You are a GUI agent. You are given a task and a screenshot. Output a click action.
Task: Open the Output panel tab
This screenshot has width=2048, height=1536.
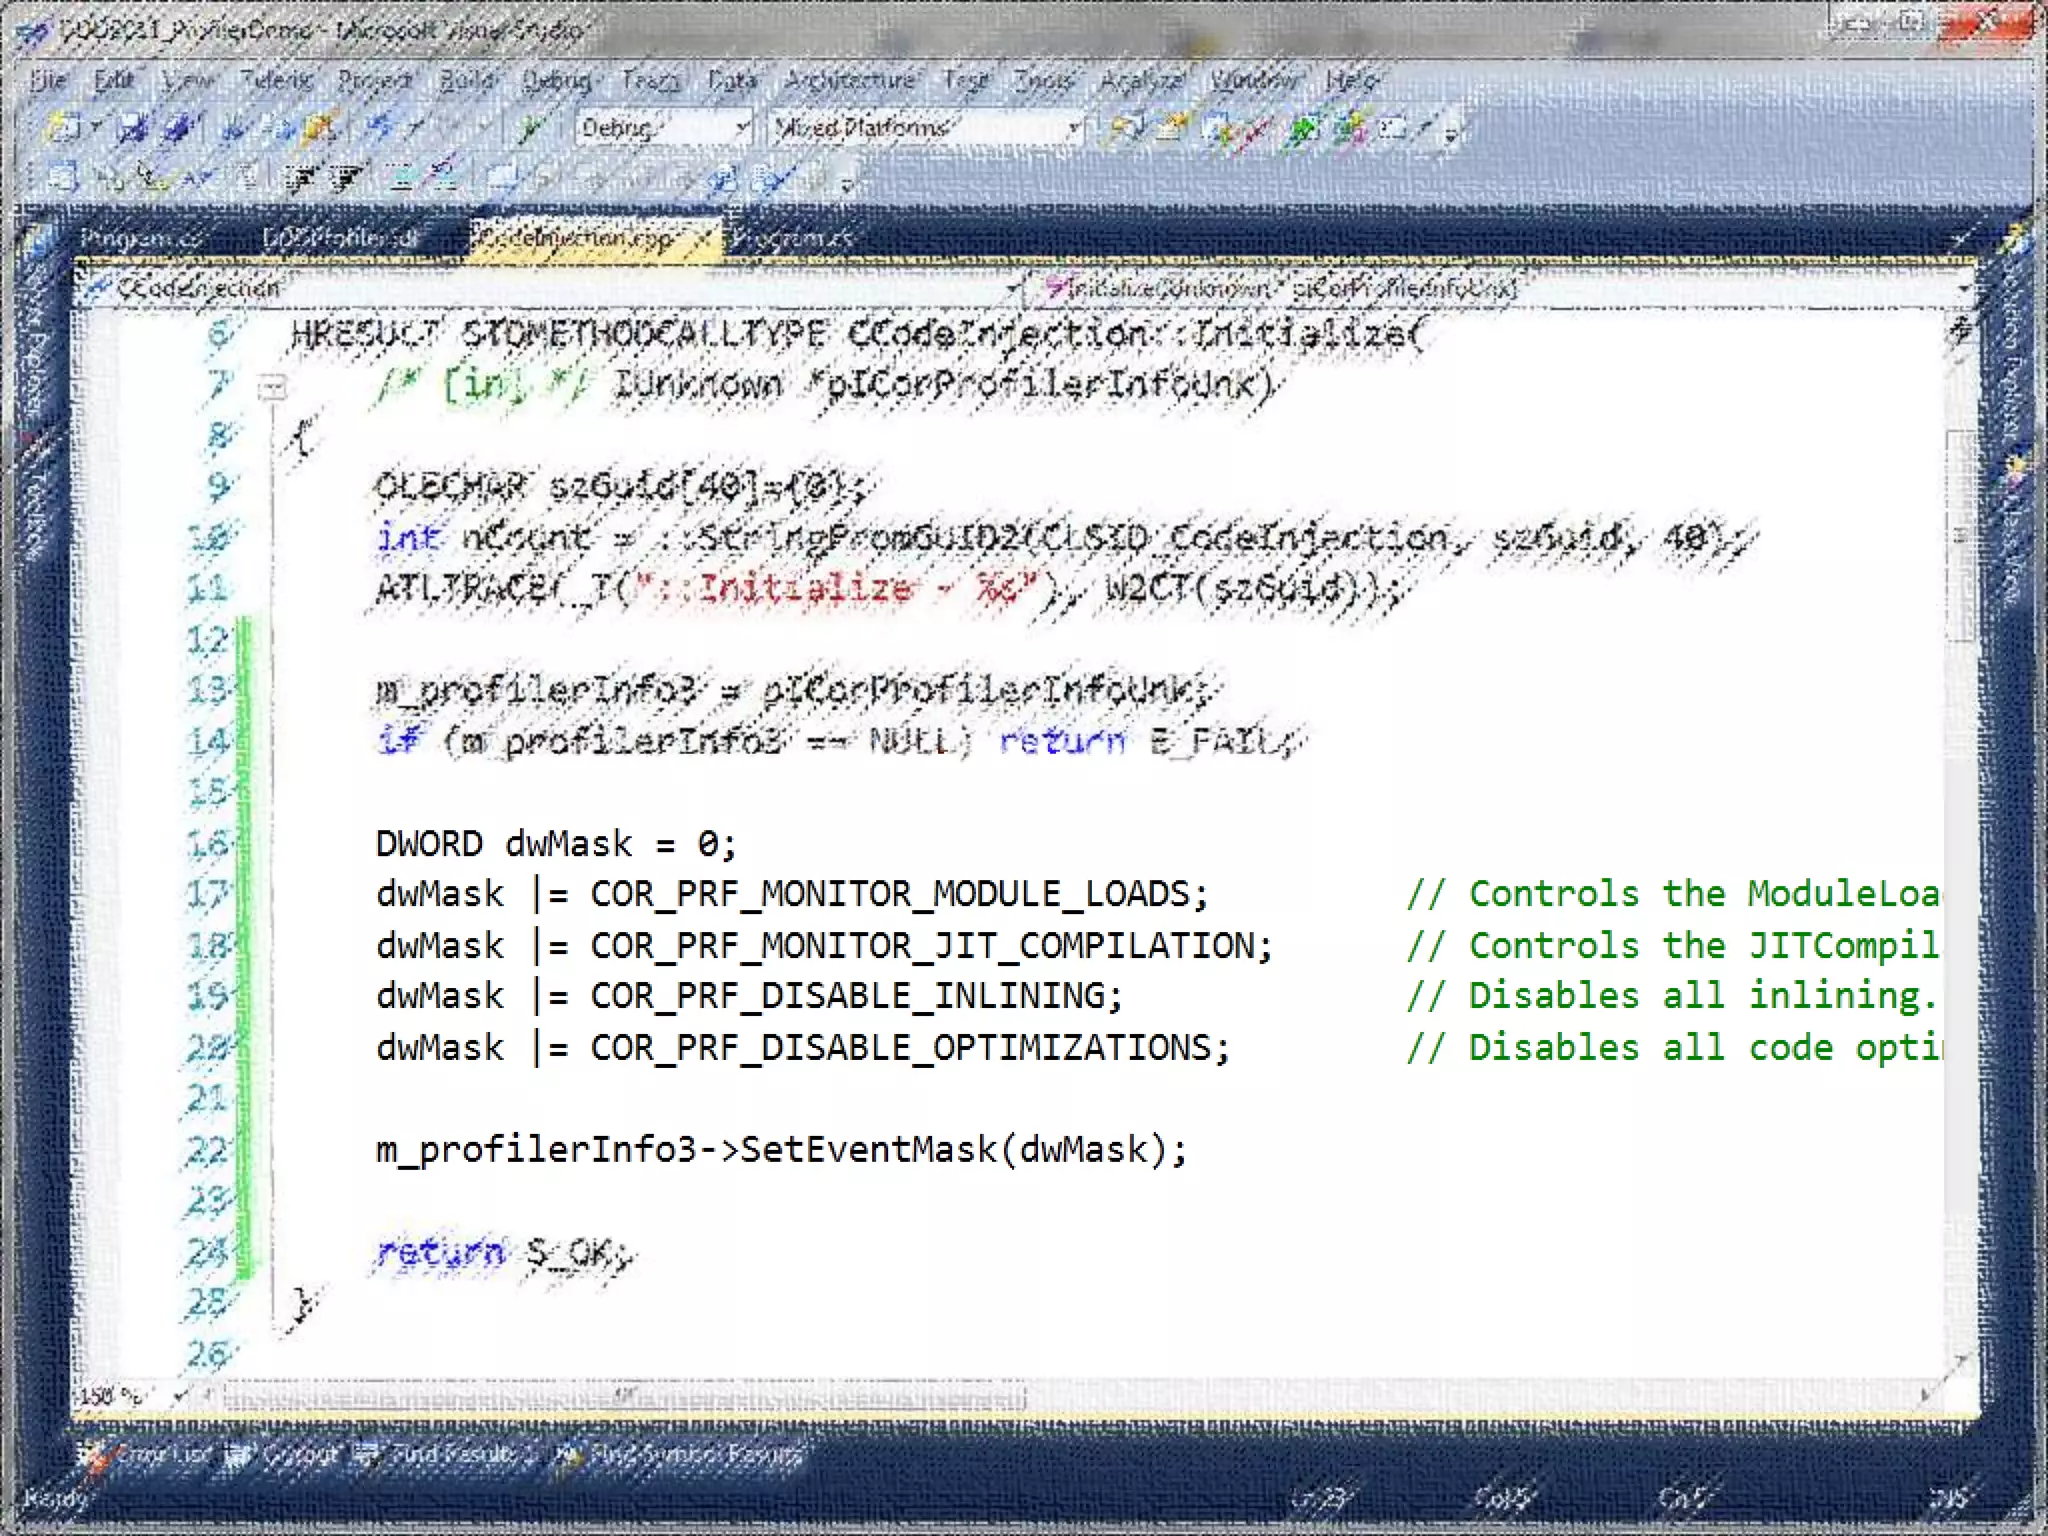pos(298,1454)
